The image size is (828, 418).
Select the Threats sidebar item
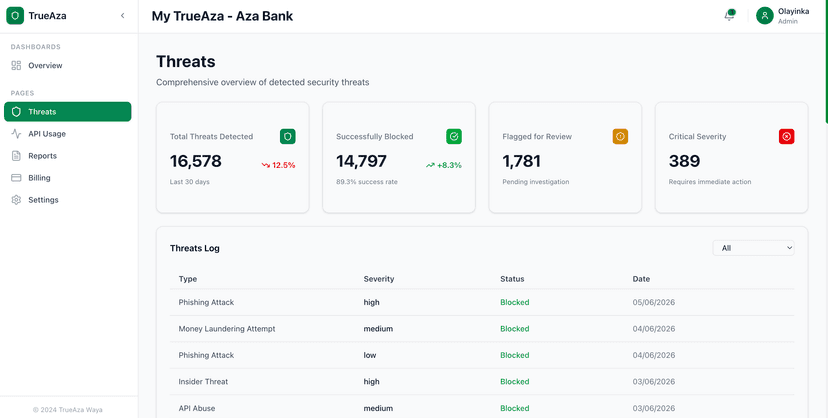(68, 112)
